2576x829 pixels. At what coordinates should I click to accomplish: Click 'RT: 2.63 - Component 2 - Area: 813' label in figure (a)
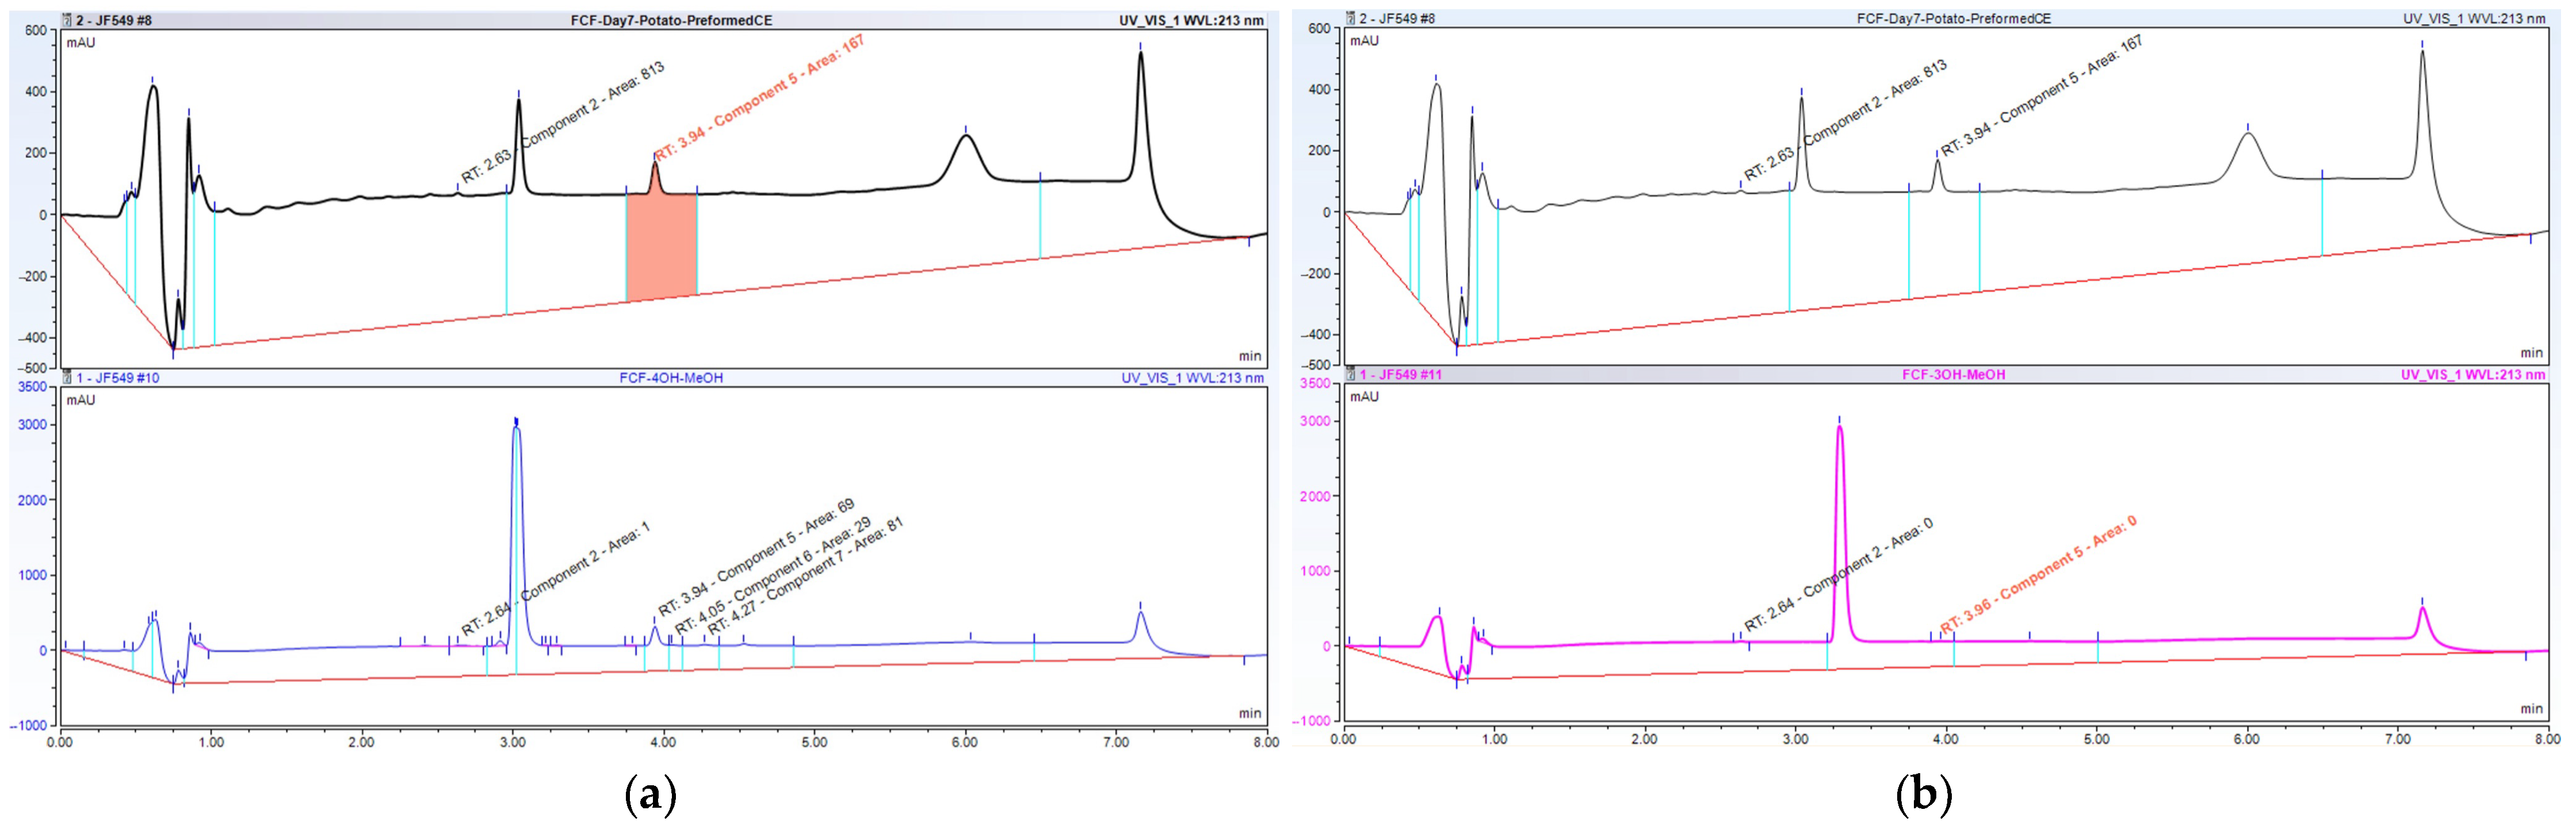[563, 123]
